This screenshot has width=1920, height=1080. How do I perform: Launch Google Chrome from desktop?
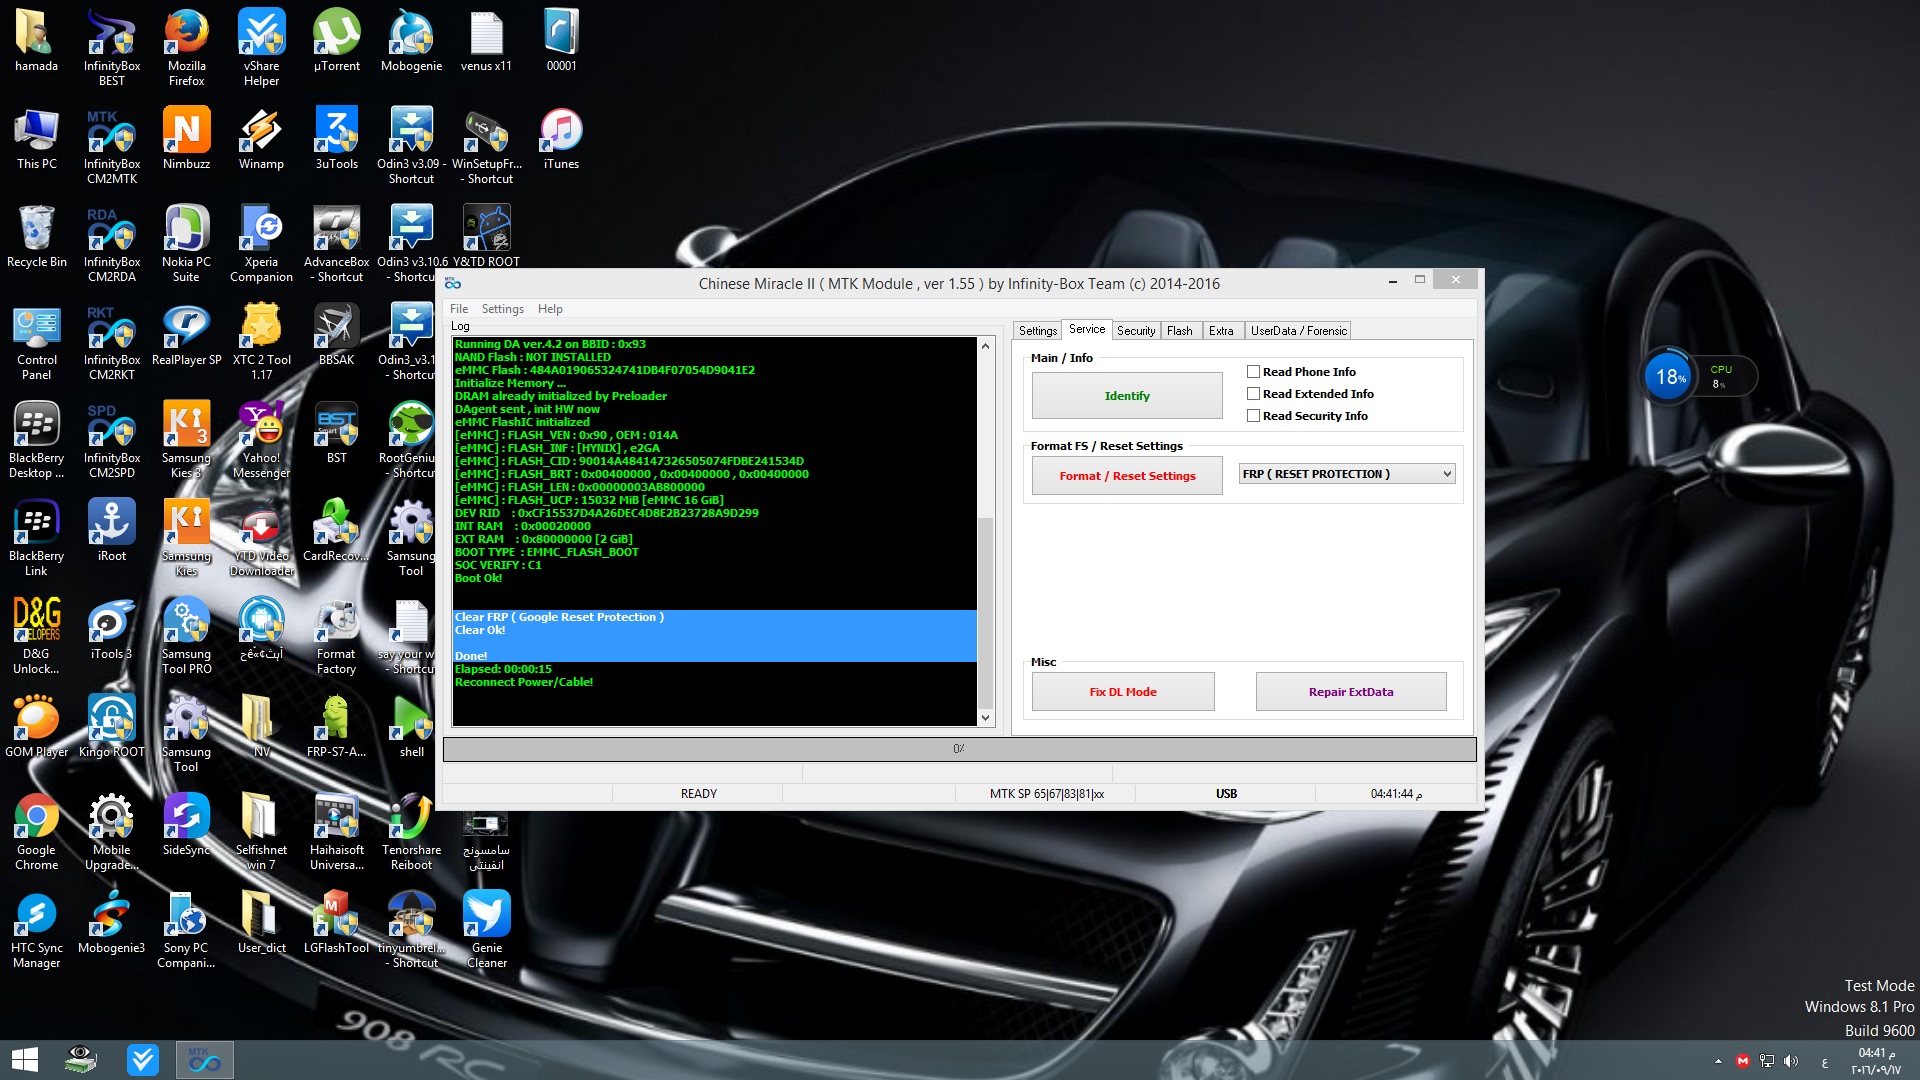tap(37, 831)
